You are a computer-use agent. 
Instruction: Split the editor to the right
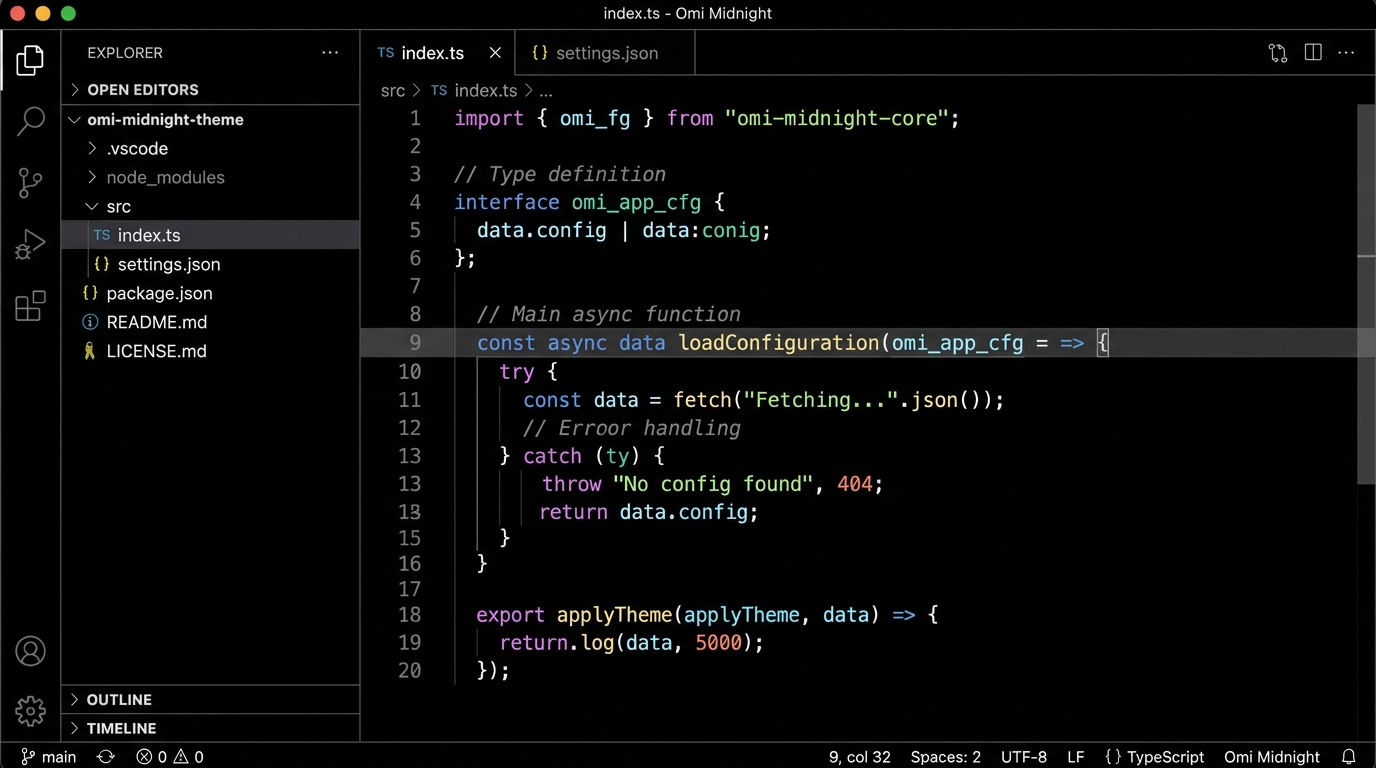coord(1313,53)
